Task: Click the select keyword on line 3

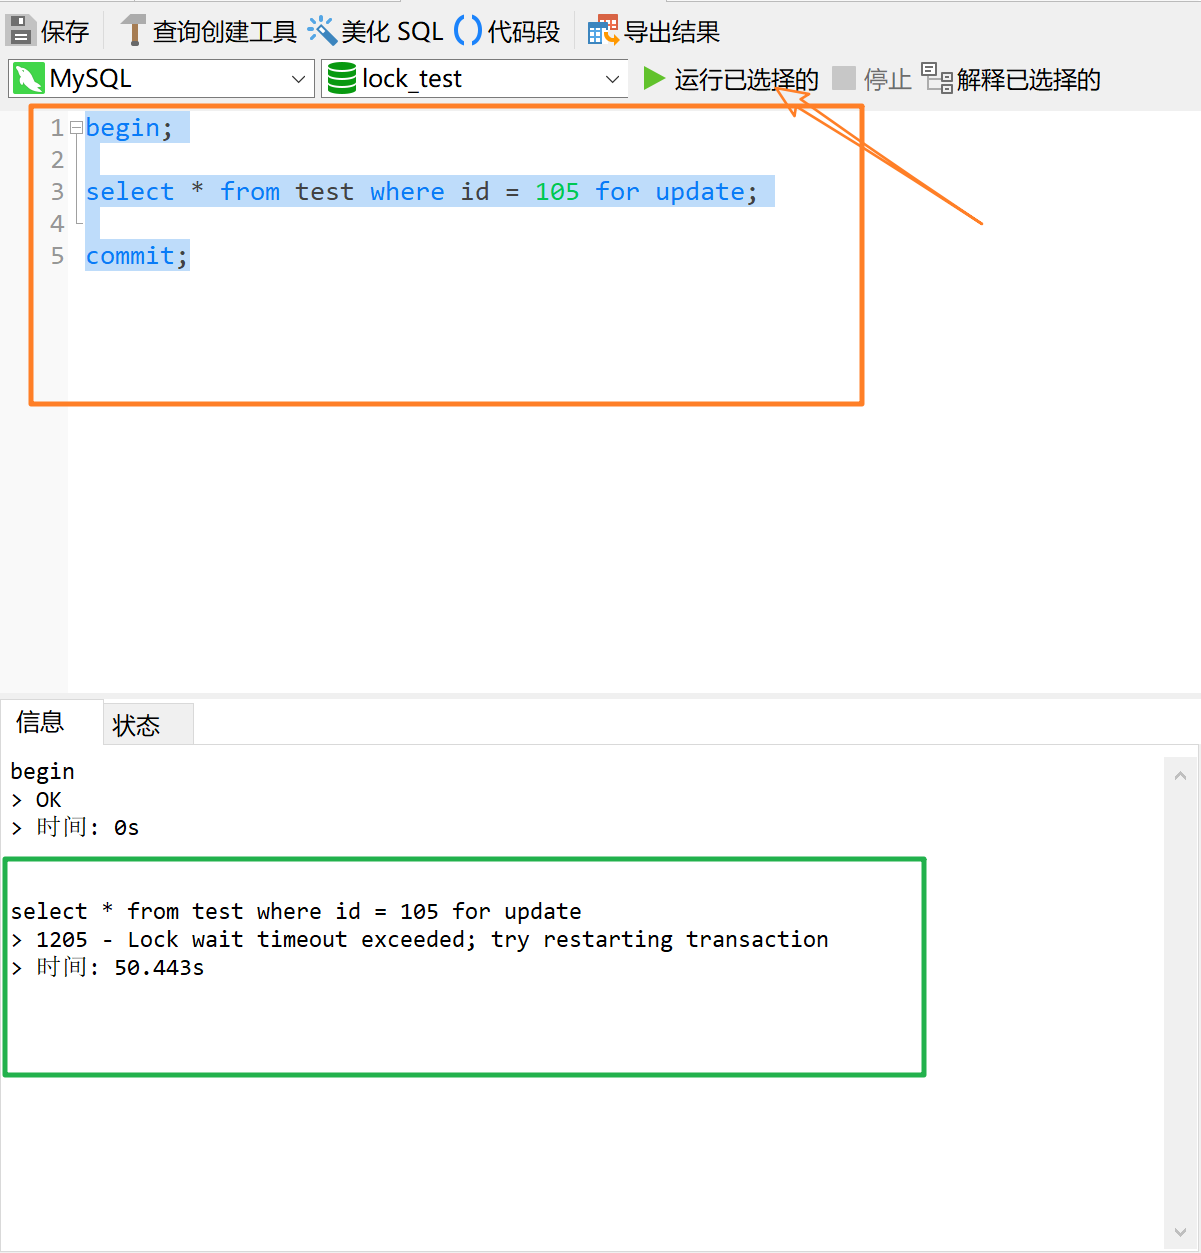Action: 130,192
